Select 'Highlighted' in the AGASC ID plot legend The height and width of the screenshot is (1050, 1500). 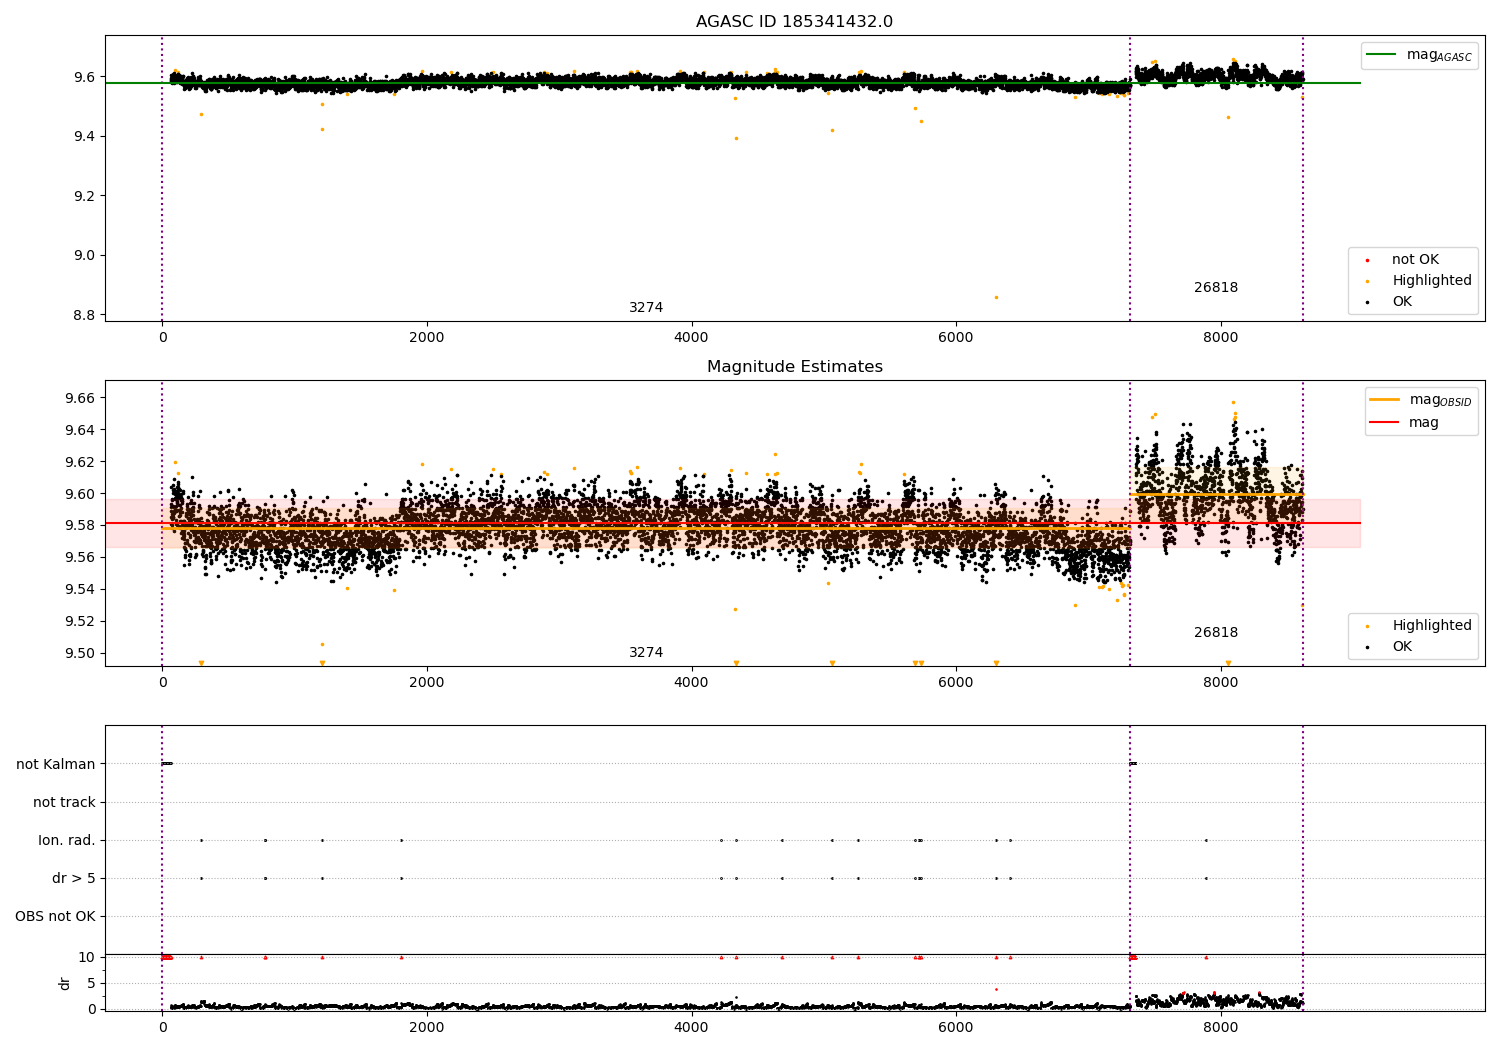1431,281
